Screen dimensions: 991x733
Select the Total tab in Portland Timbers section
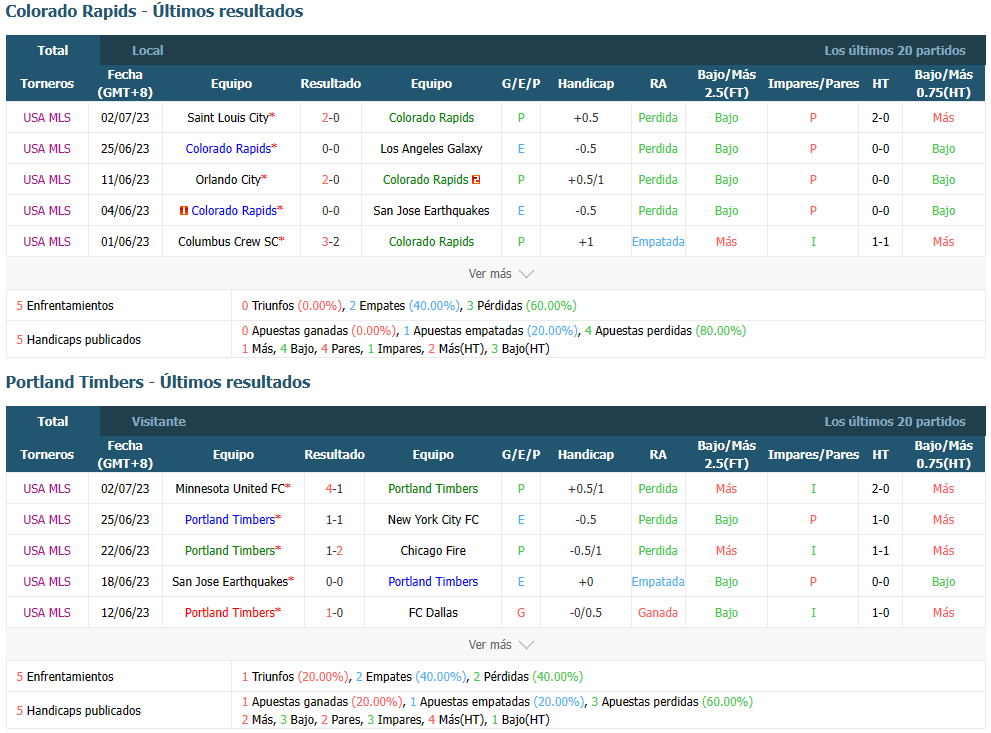[x=53, y=421]
